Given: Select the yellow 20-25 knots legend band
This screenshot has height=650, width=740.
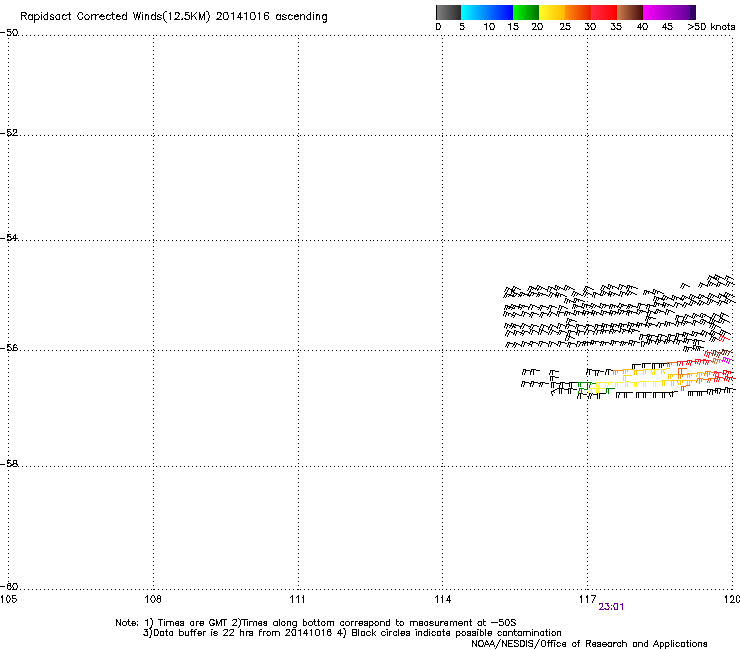Looking at the screenshot, I should click(x=552, y=12).
